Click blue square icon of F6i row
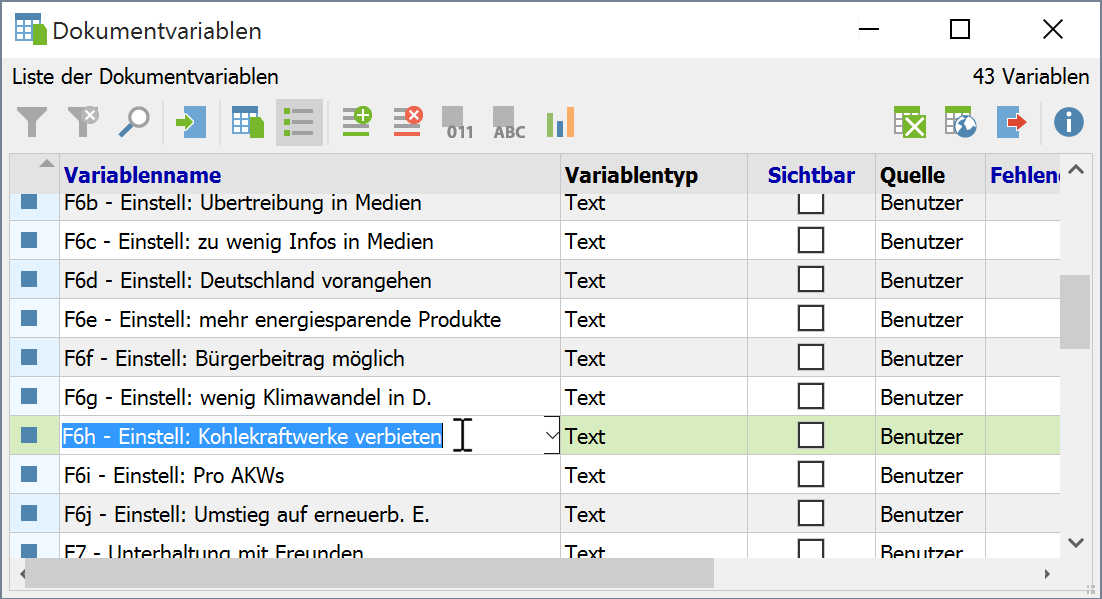This screenshot has height=599, width=1102. coord(29,475)
